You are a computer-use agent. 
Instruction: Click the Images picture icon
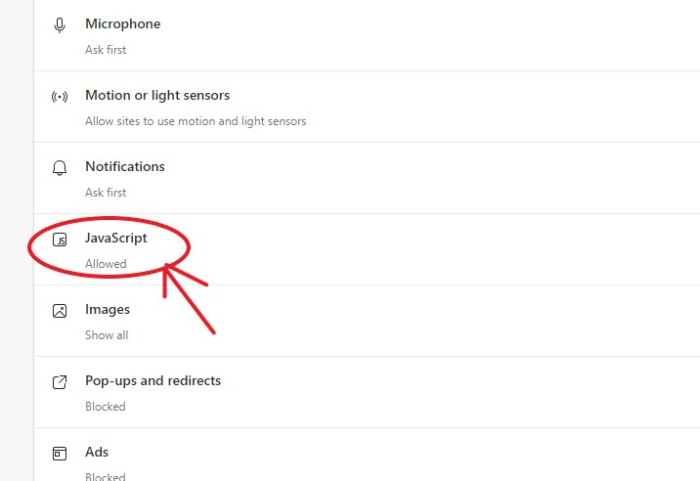point(59,311)
